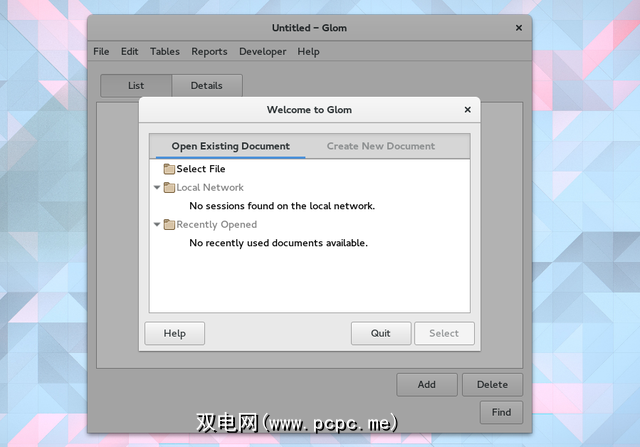Choose the Select File row label

[201, 169]
